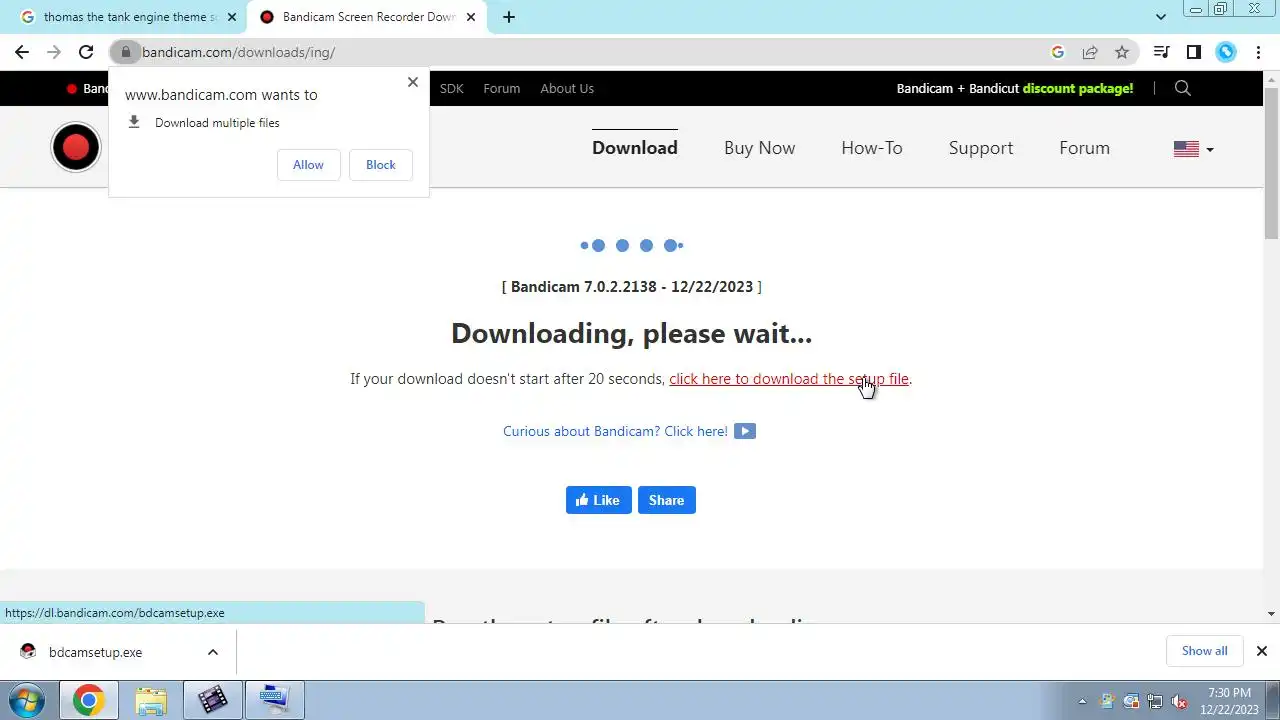The width and height of the screenshot is (1280, 720).
Task: Open the movie clapboard taskbar app
Action: click(x=212, y=701)
